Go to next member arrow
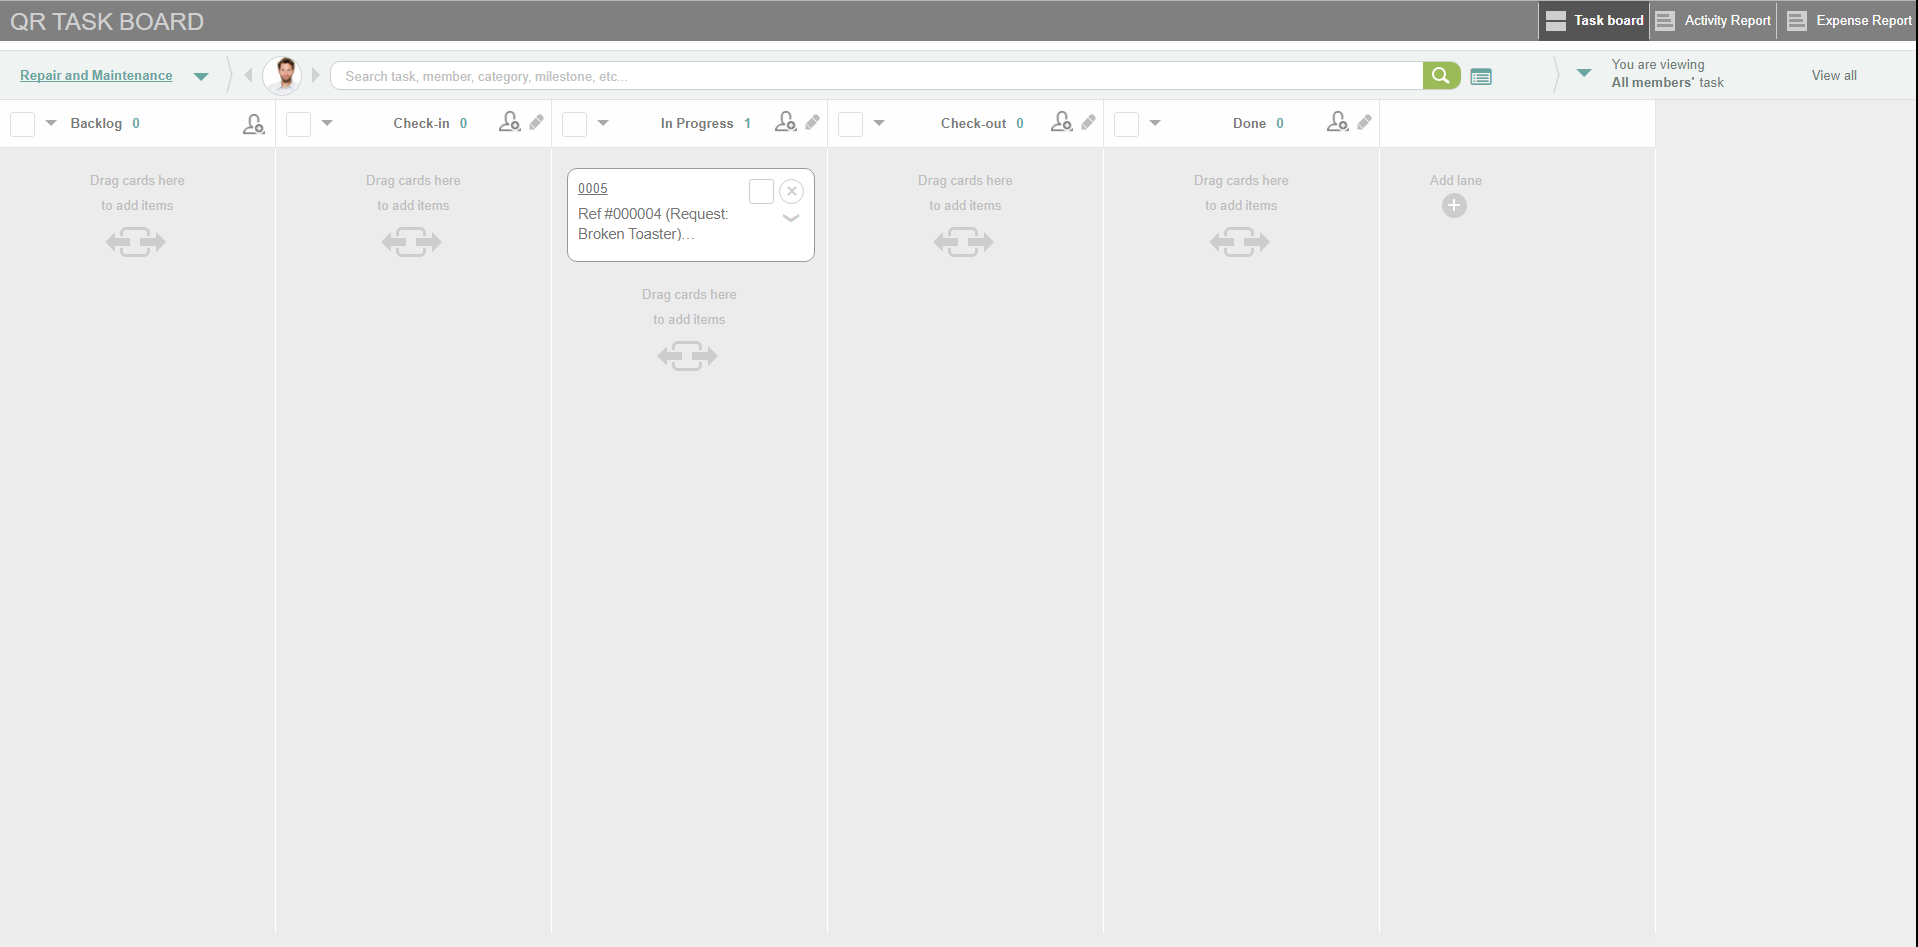Screen dimensions: 1918x947 (316, 75)
